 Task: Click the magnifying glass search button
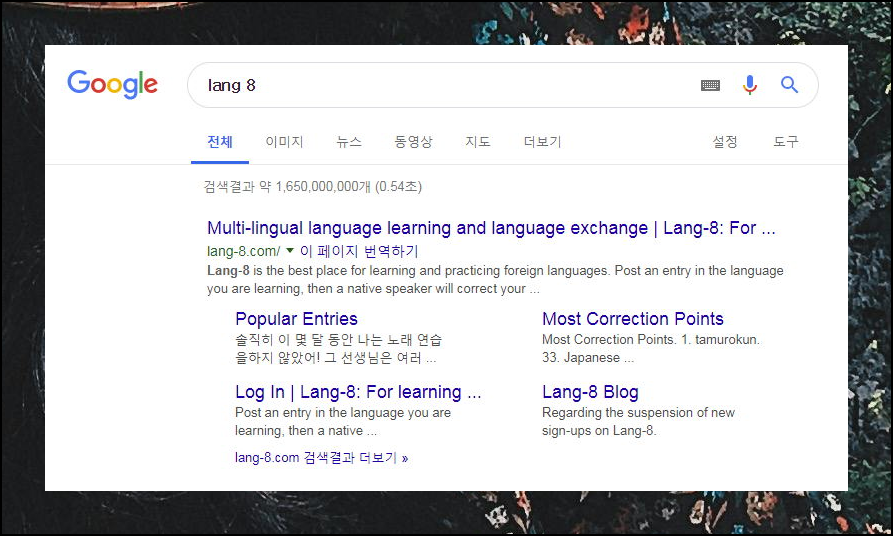(x=789, y=85)
